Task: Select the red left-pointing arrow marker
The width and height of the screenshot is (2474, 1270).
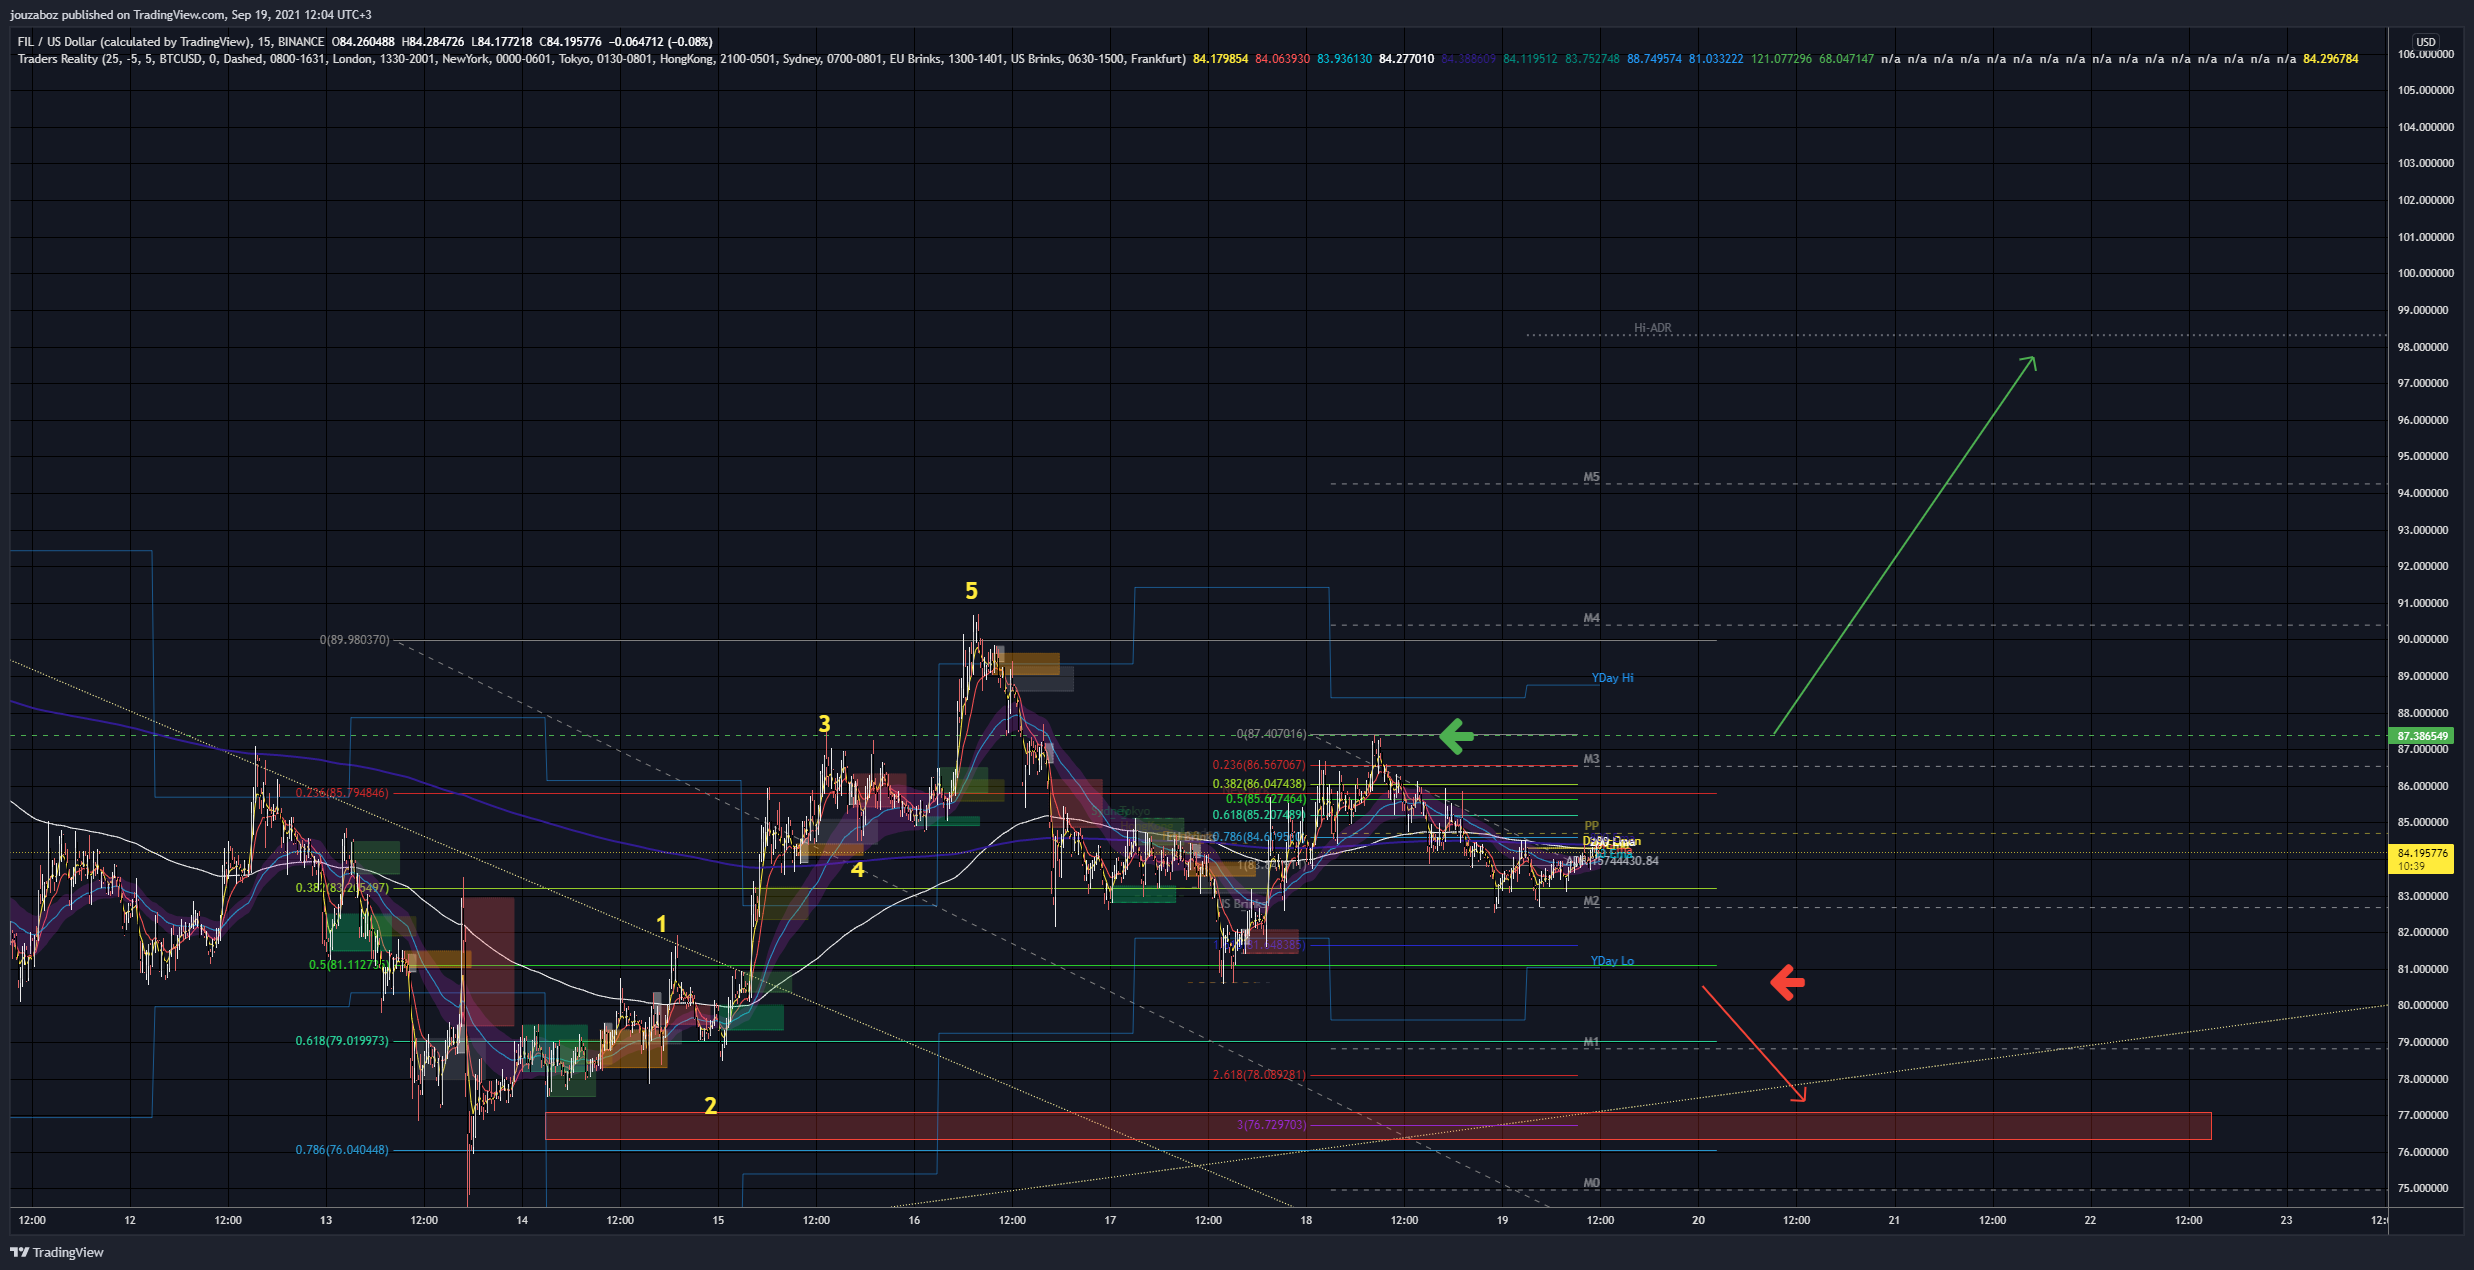Action: [1787, 982]
